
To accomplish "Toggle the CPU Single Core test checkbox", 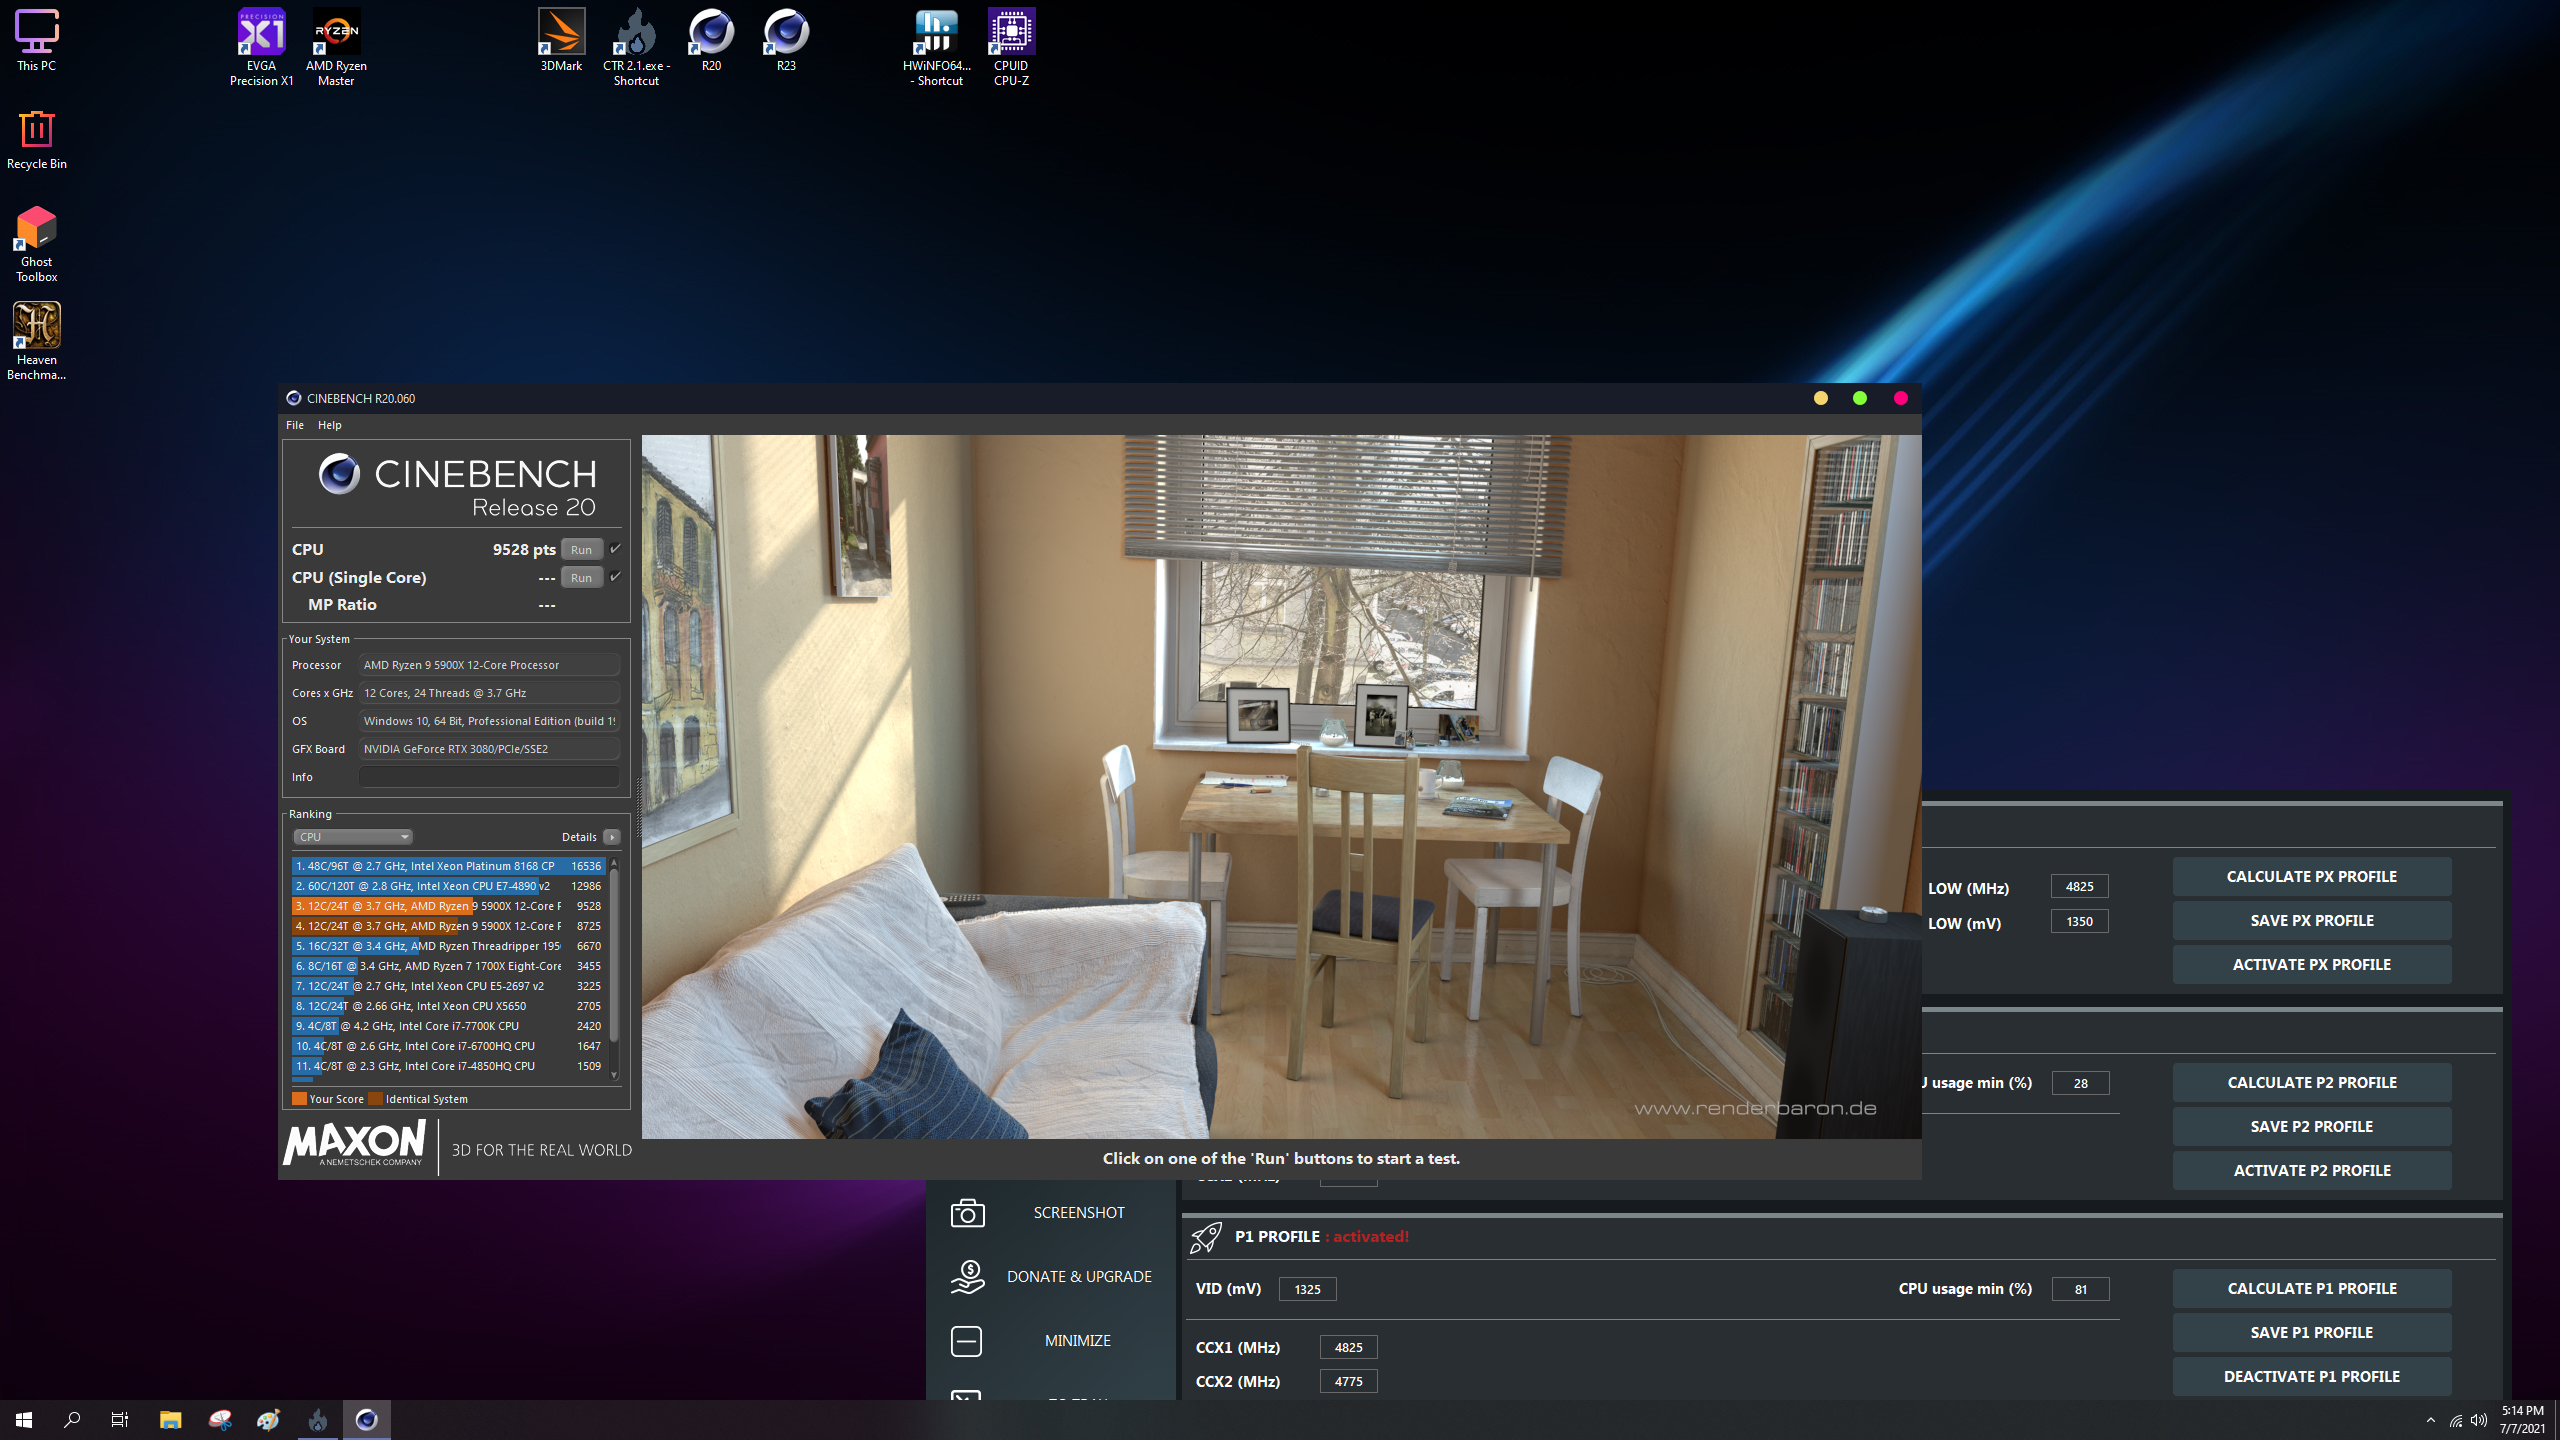I will pos(616,577).
